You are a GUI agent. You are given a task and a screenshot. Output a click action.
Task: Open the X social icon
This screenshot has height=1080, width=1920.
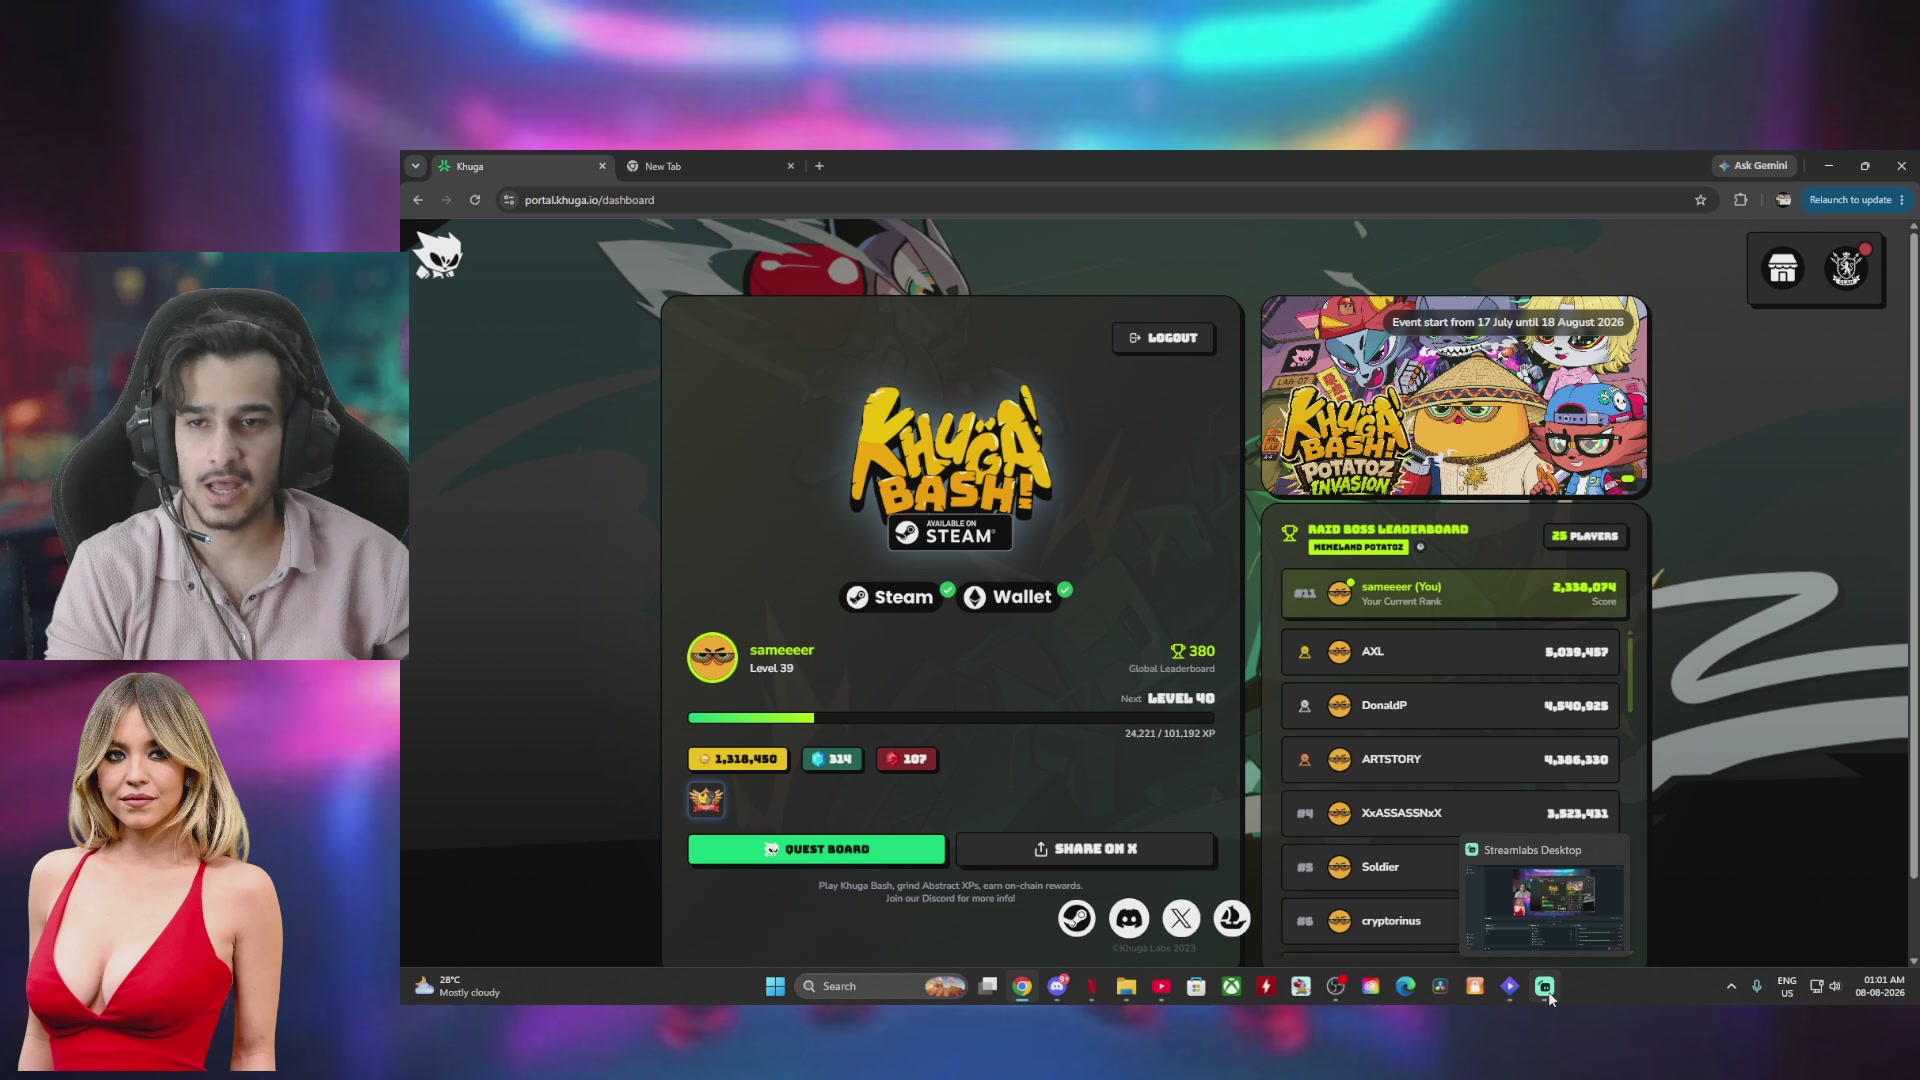(x=1181, y=918)
